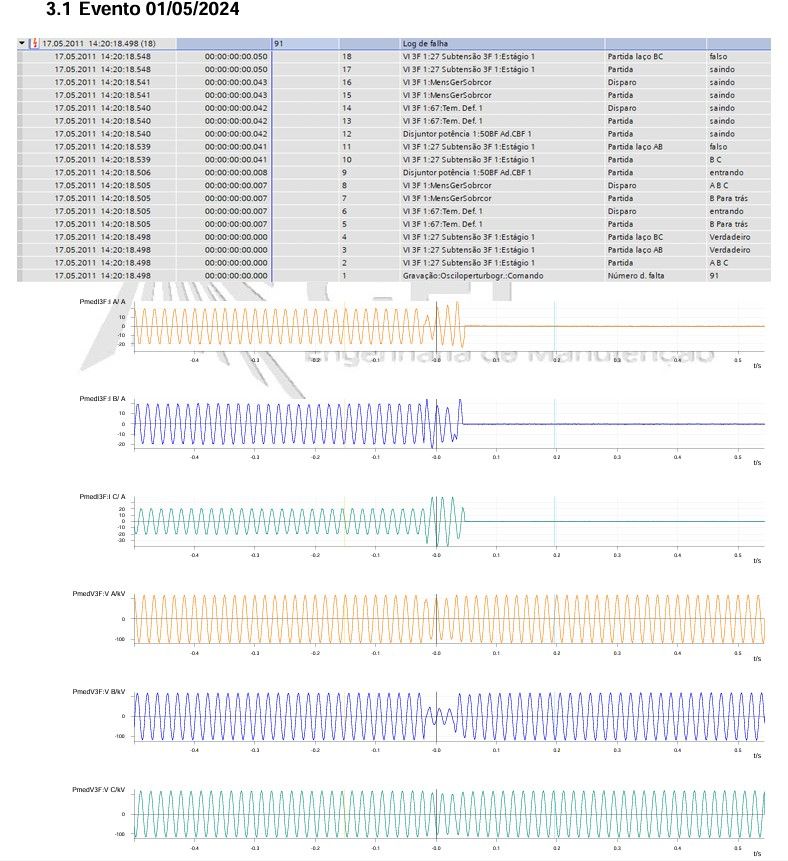Select row number 17 in fault log
788x861 pixels.
[347, 69]
